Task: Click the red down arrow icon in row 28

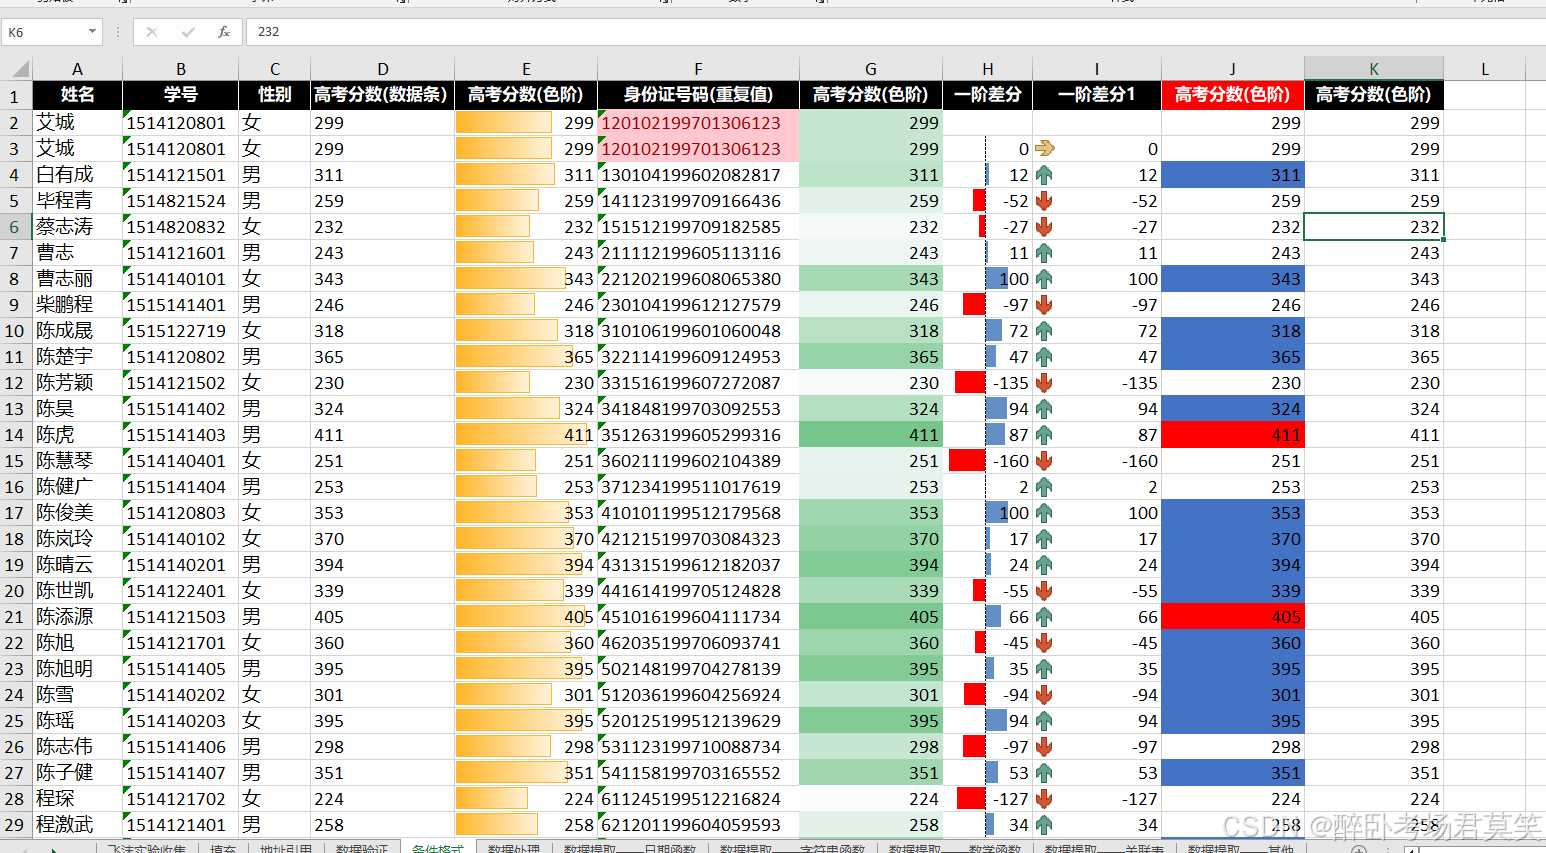Action: [x=1044, y=798]
